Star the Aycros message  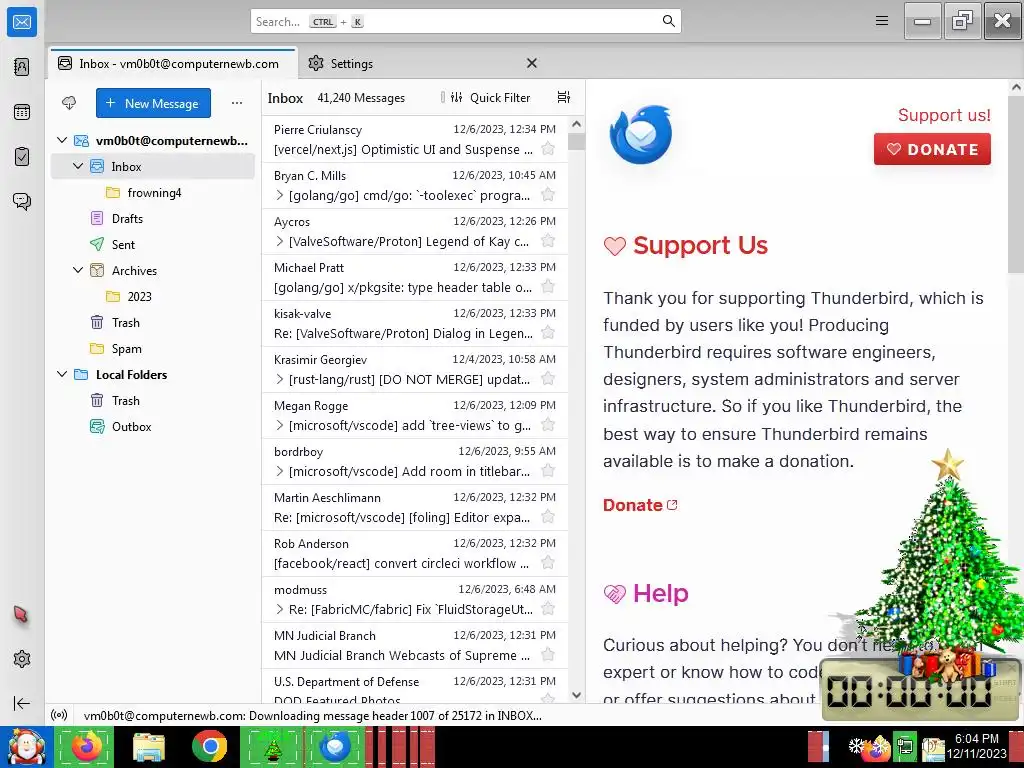click(548, 241)
